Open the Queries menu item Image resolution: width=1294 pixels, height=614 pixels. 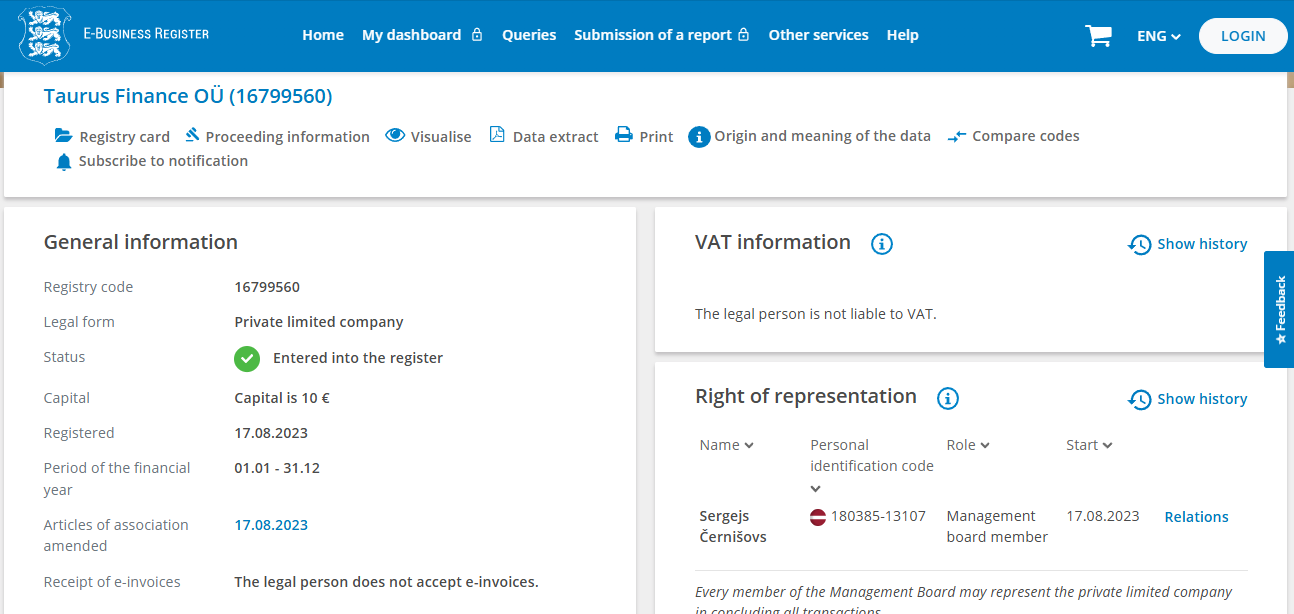[529, 35]
